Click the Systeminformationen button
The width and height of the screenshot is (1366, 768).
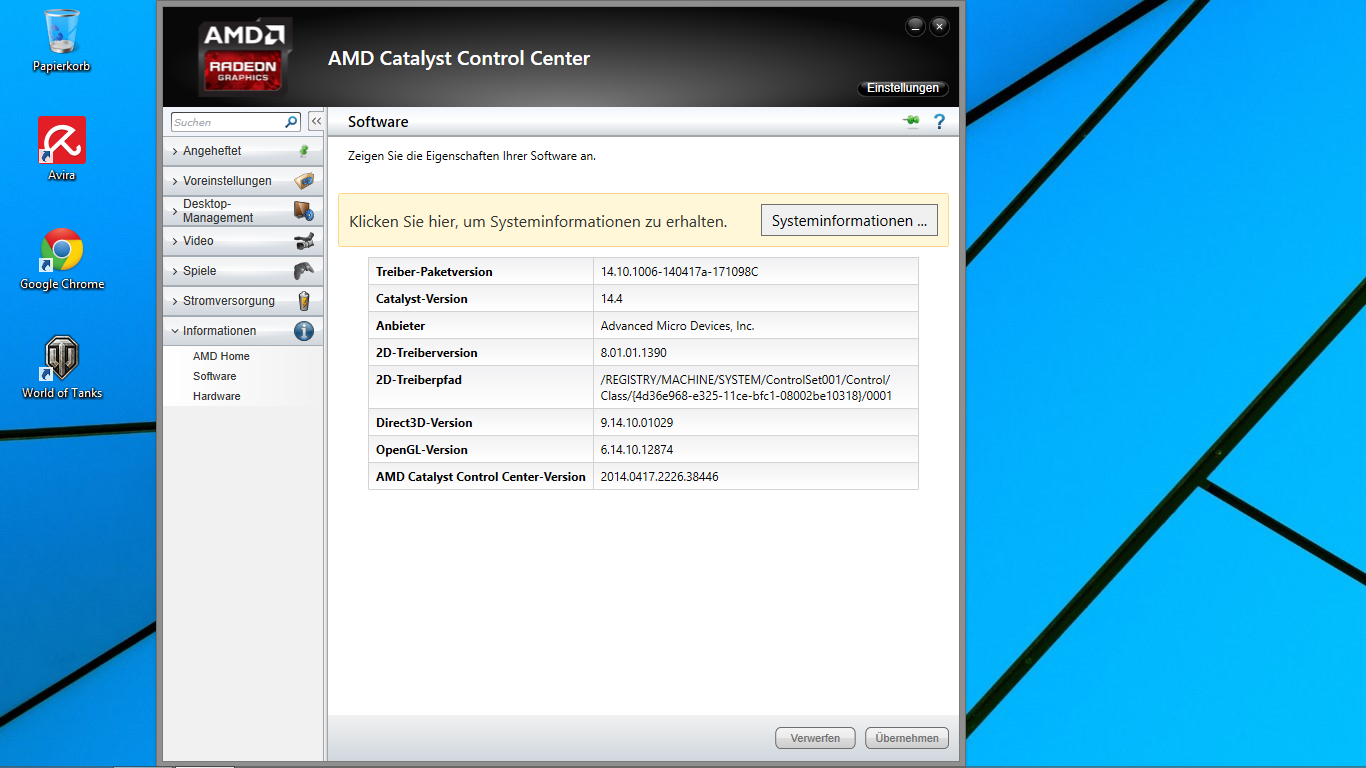(x=849, y=220)
